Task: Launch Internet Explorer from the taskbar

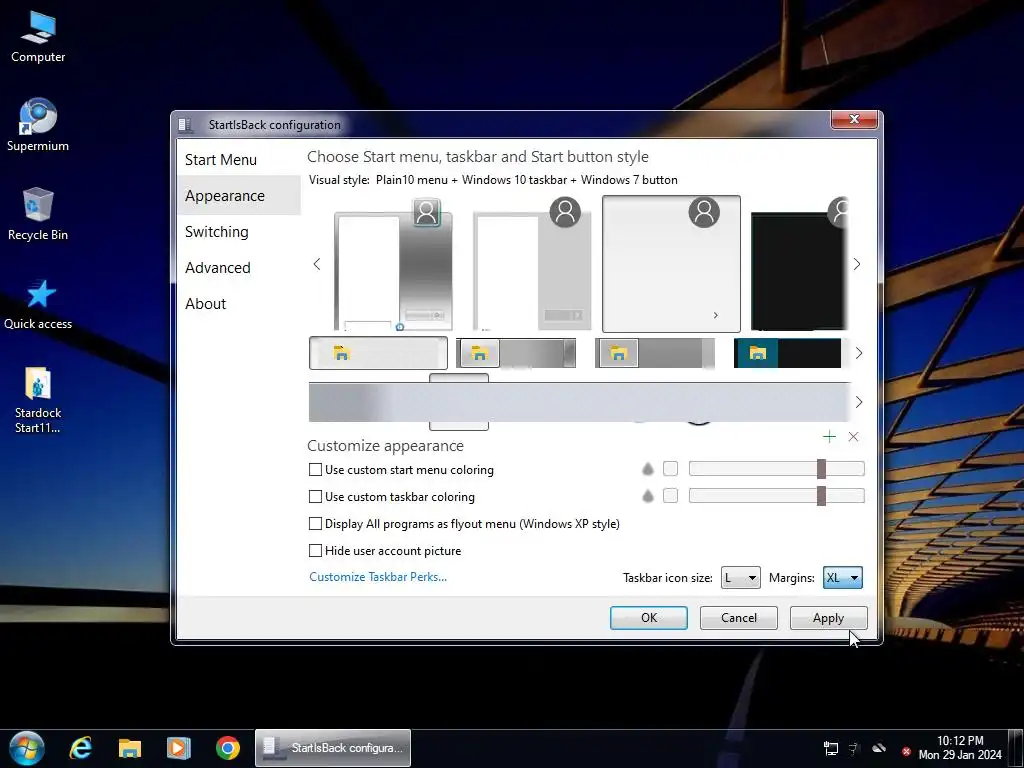Action: [x=81, y=748]
